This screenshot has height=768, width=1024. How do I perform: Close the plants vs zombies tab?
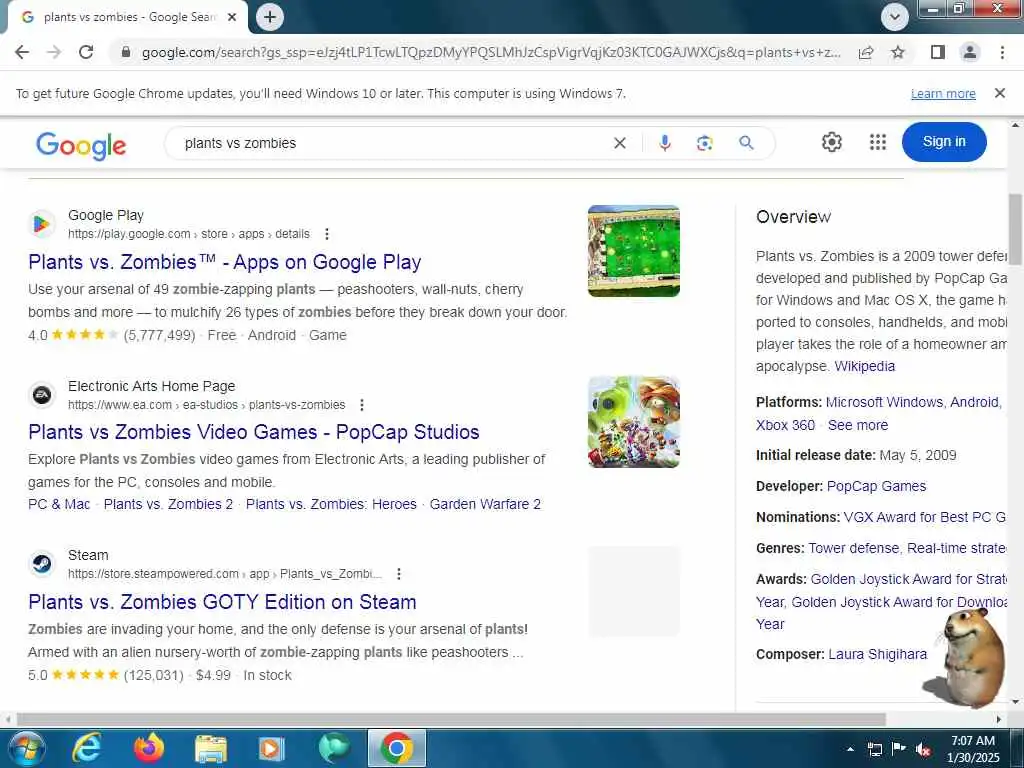pyautogui.click(x=232, y=17)
